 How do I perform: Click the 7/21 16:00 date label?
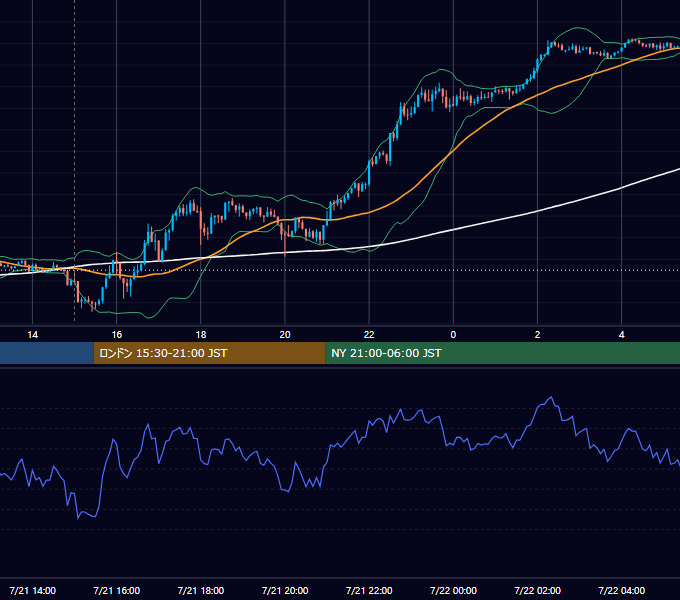117,590
